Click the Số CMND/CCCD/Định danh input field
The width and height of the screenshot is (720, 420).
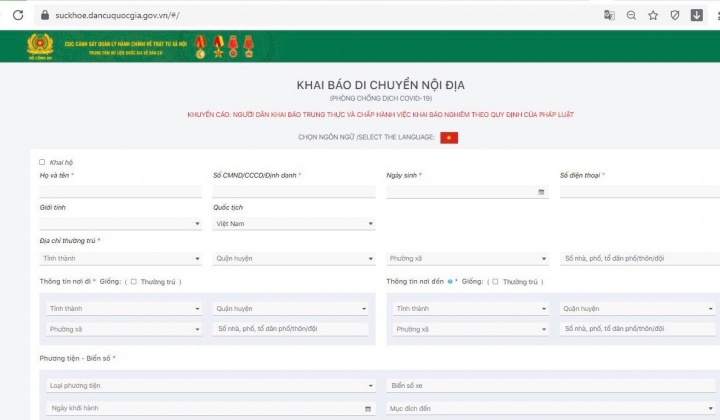(294, 191)
